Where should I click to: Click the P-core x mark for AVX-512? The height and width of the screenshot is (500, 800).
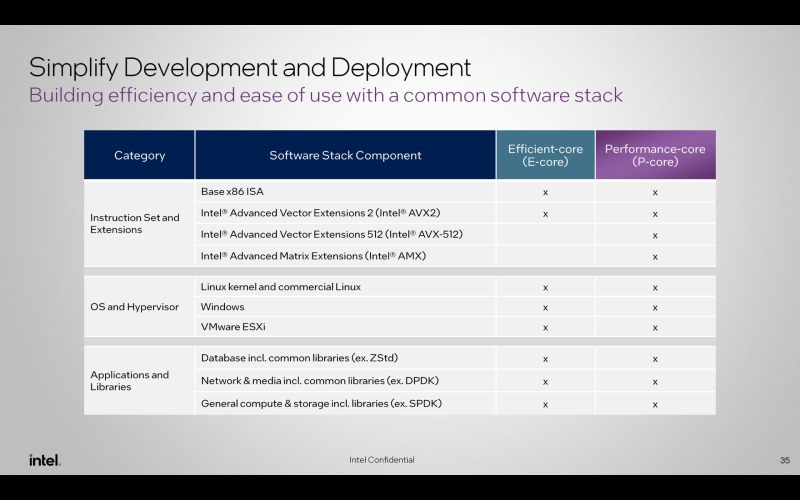click(655, 235)
